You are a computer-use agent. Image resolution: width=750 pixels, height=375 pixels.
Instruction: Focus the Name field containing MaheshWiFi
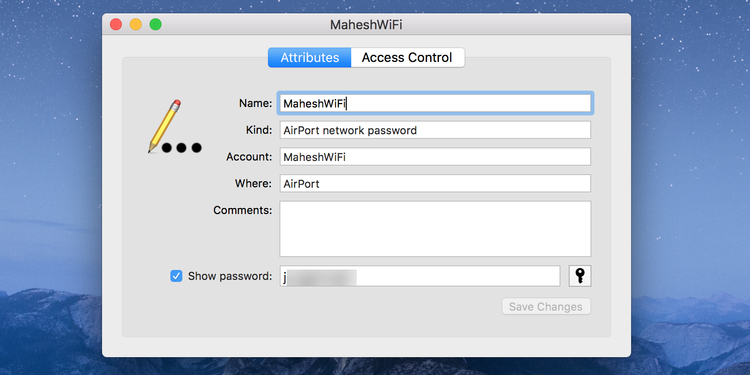(x=435, y=103)
